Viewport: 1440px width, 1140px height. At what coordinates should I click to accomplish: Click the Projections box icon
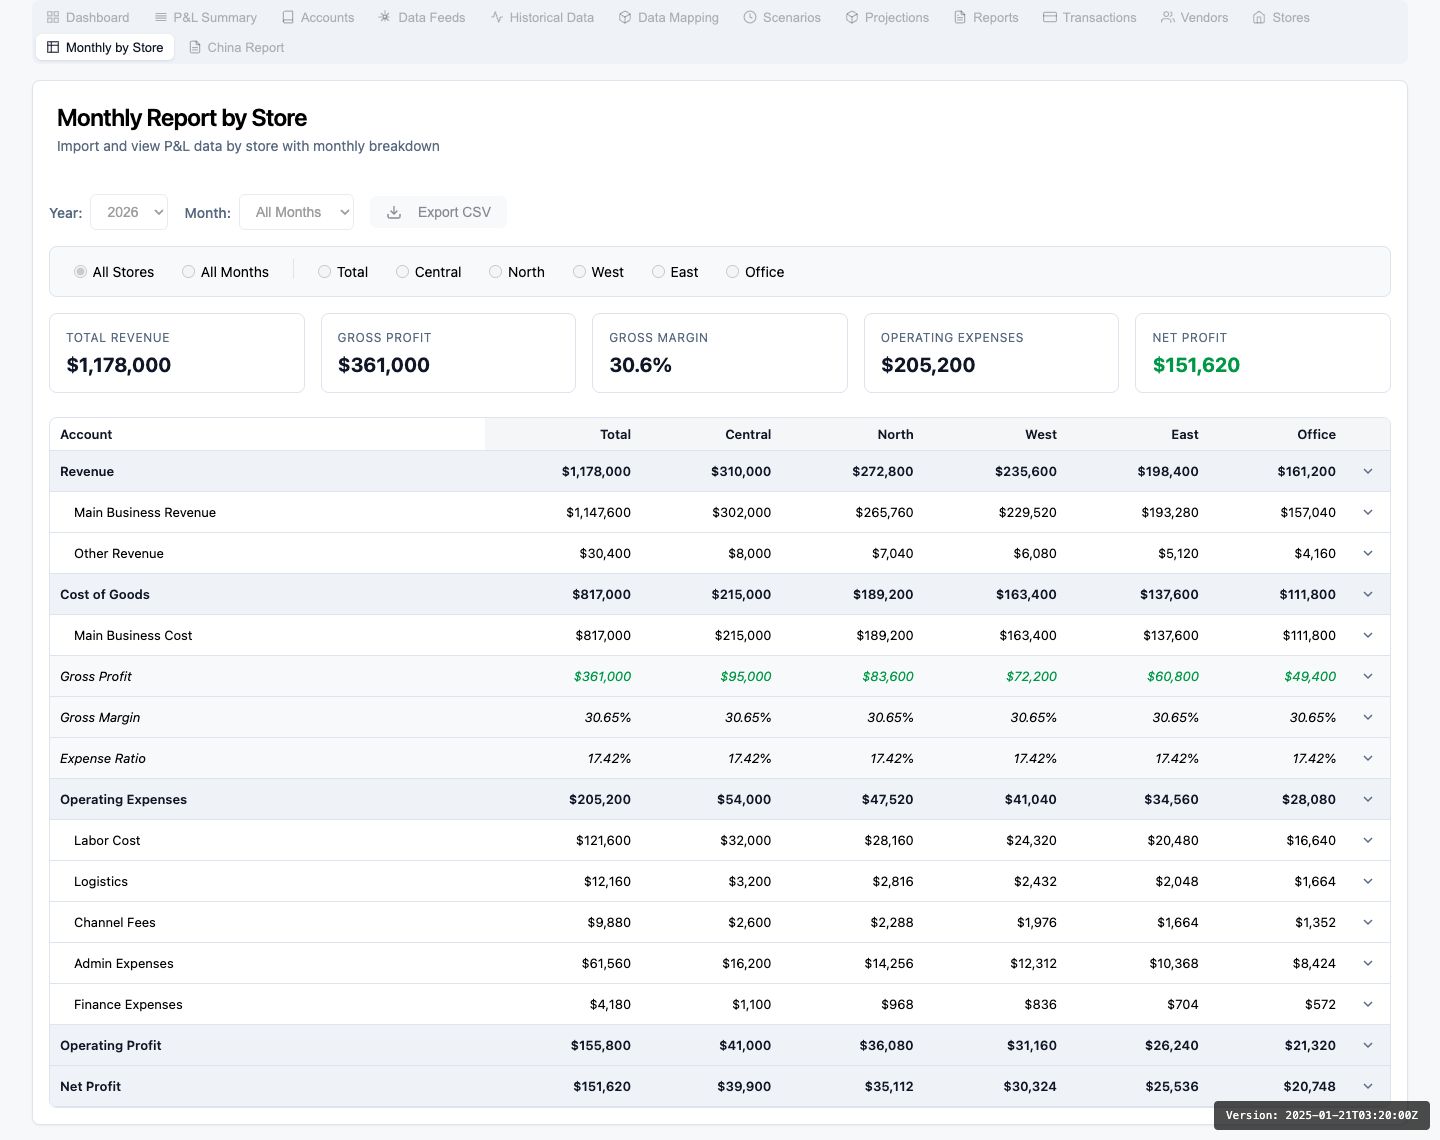click(852, 17)
